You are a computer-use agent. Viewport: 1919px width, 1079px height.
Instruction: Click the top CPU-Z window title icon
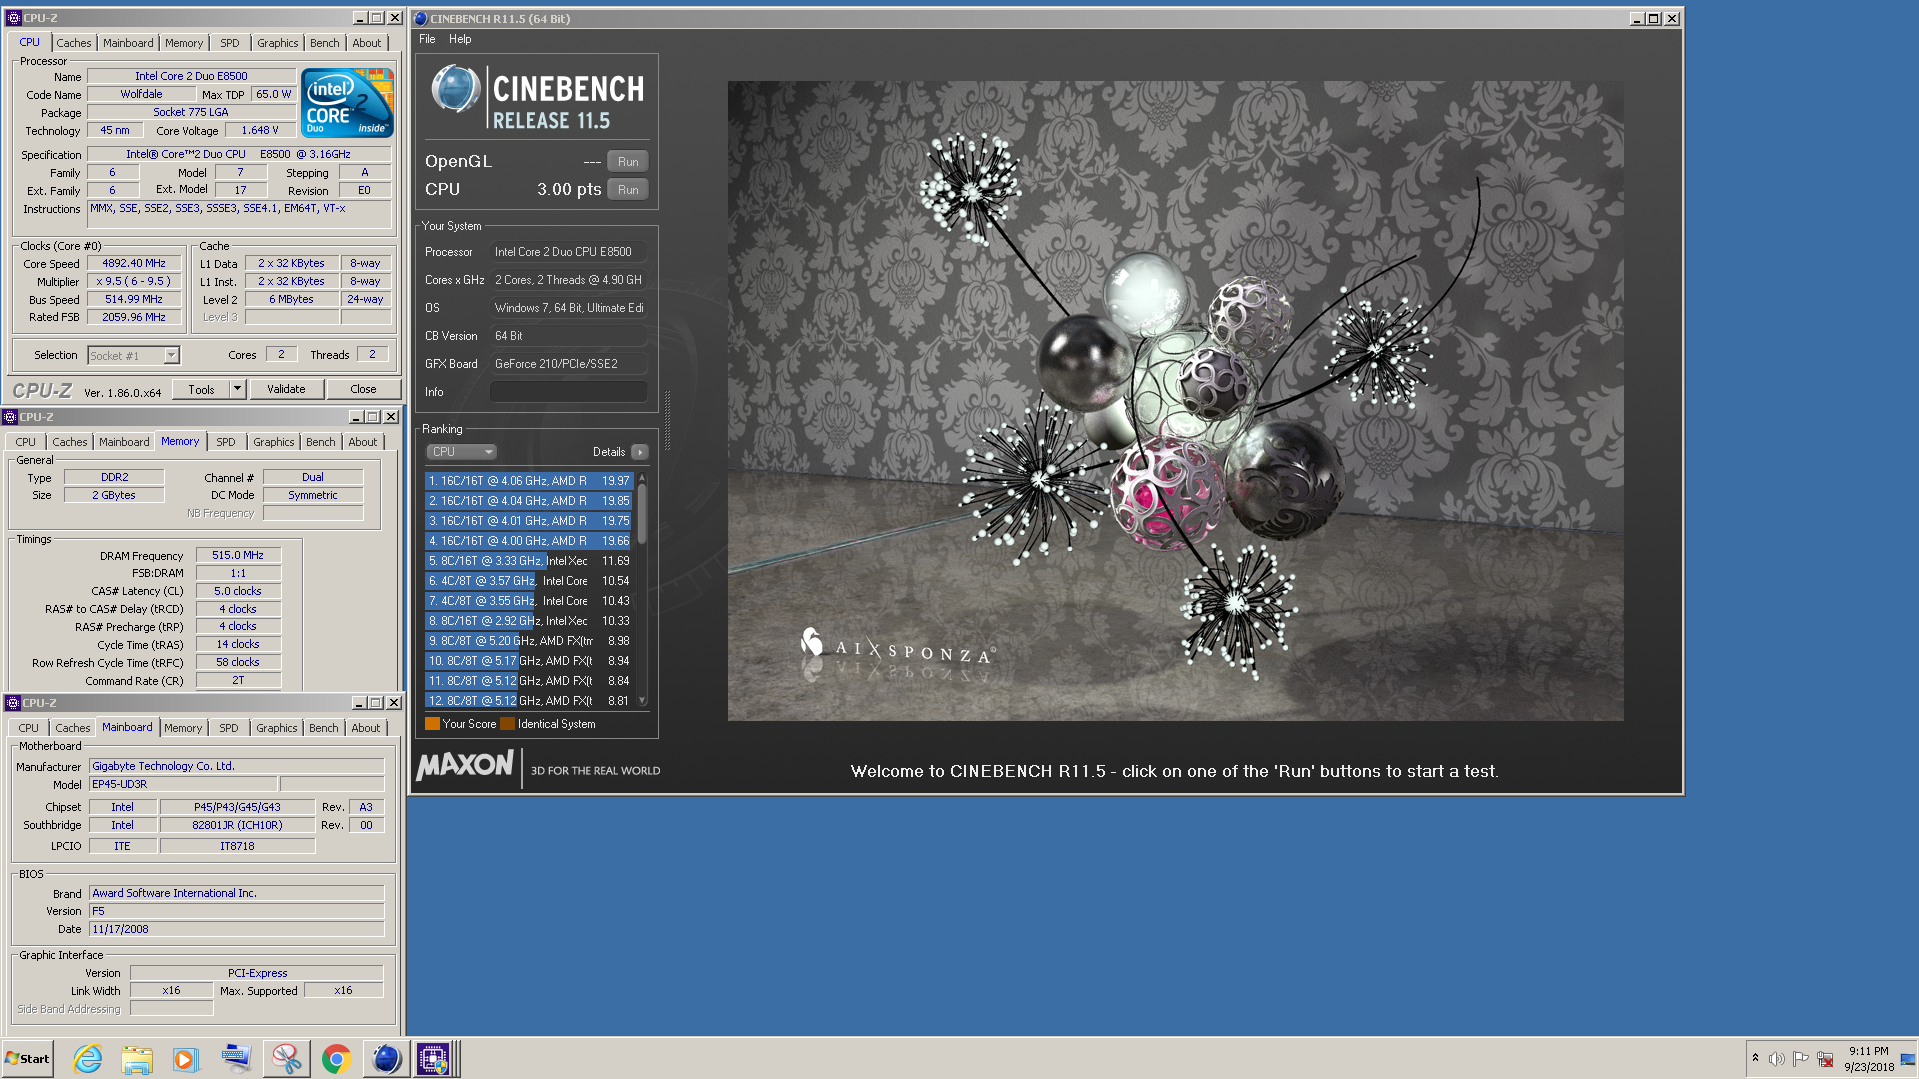click(14, 18)
